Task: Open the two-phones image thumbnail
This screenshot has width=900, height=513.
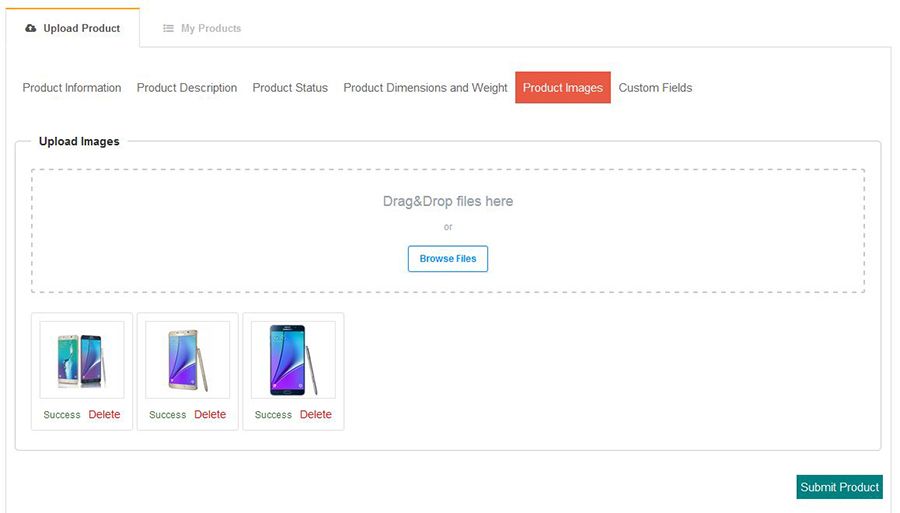Action: coord(82,360)
